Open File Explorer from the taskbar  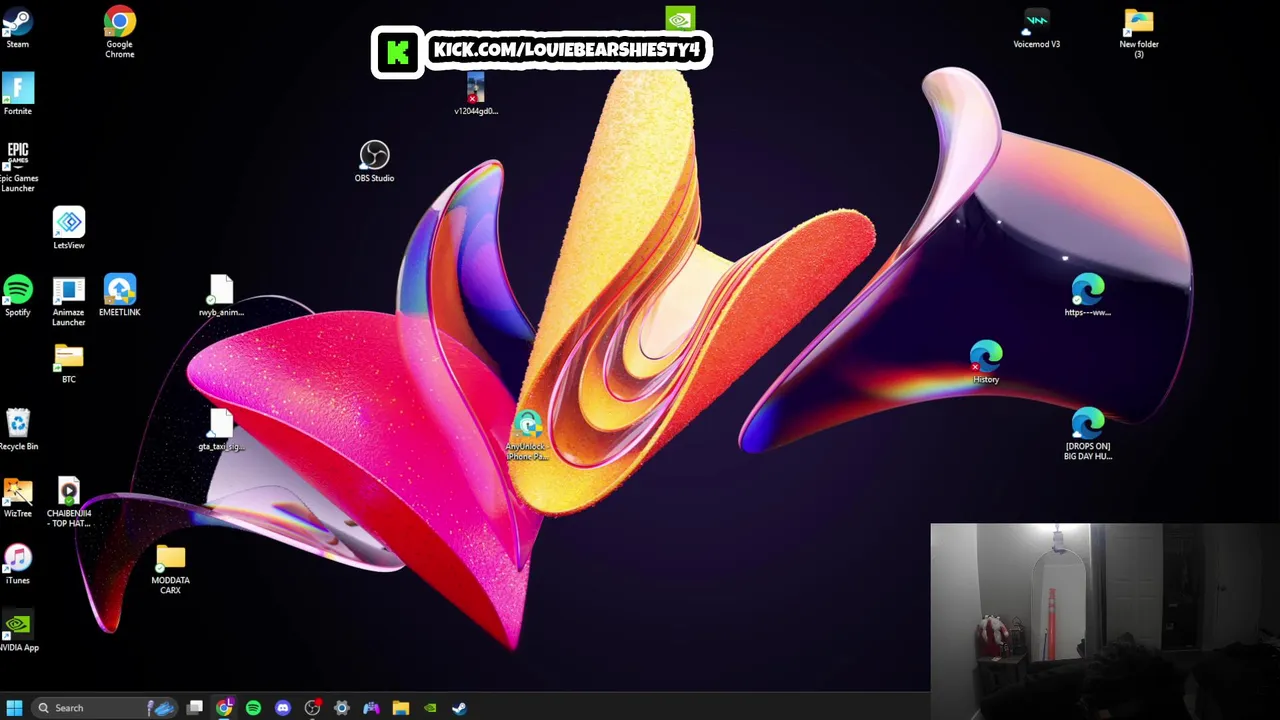pyautogui.click(x=400, y=708)
